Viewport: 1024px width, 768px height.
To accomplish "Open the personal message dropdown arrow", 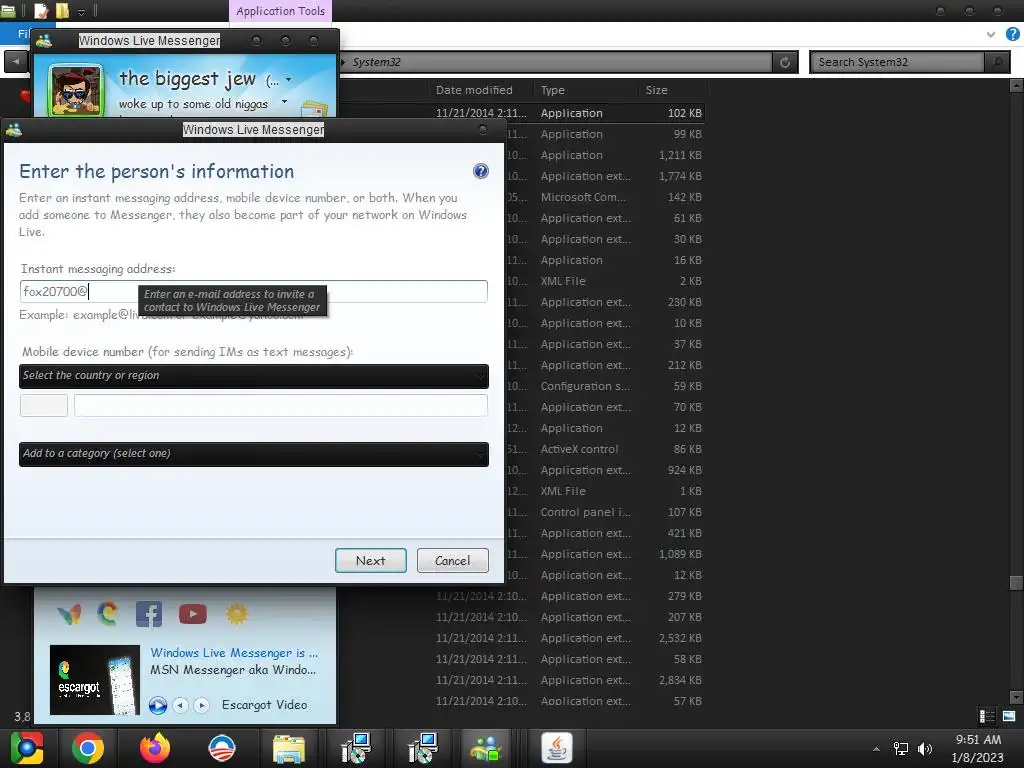I will coord(284,102).
